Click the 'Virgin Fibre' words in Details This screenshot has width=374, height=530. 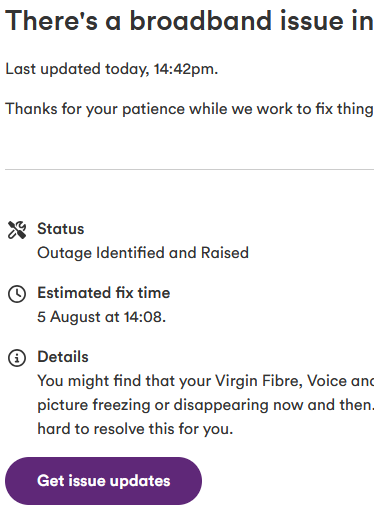(259, 381)
